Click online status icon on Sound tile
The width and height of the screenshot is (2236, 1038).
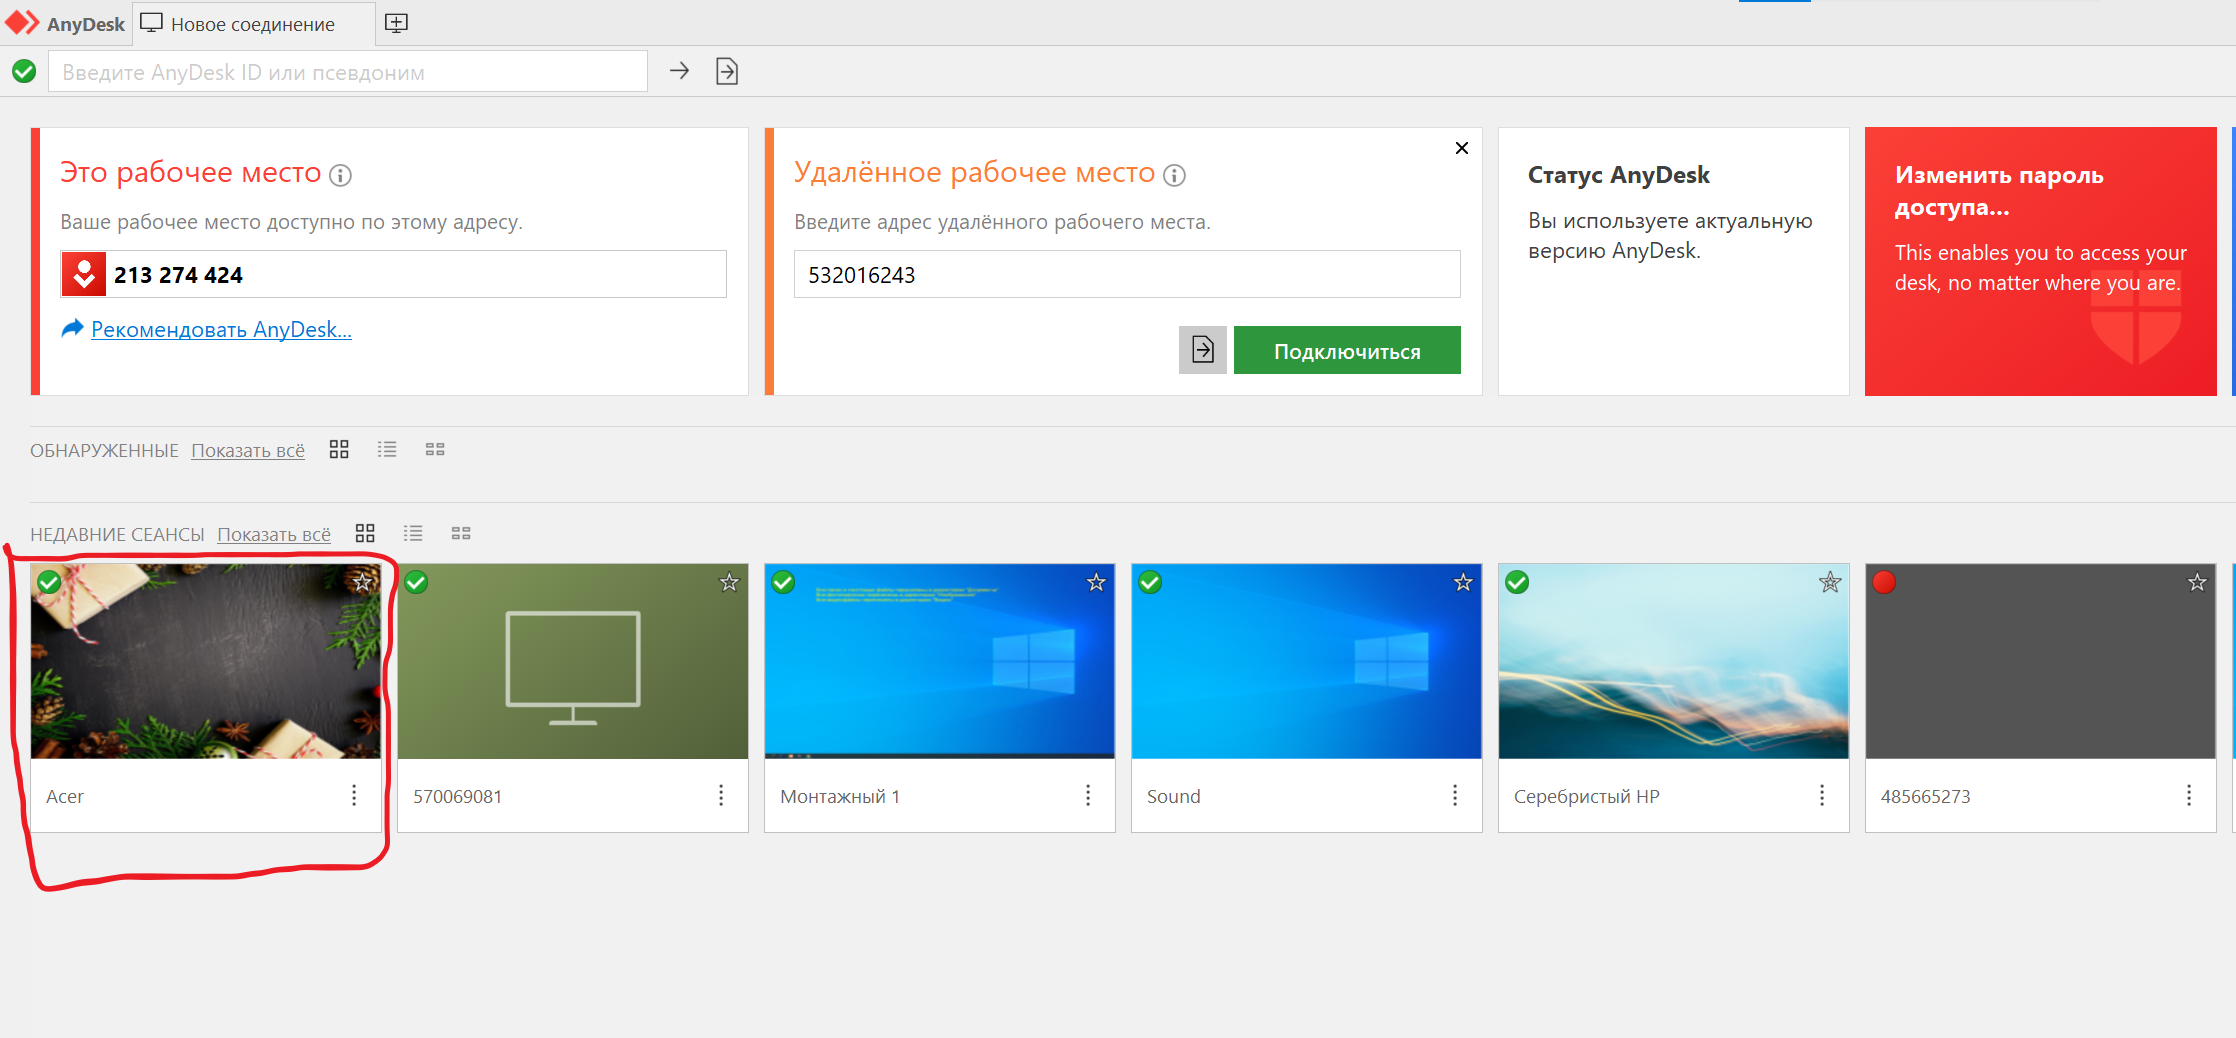coord(1150,582)
